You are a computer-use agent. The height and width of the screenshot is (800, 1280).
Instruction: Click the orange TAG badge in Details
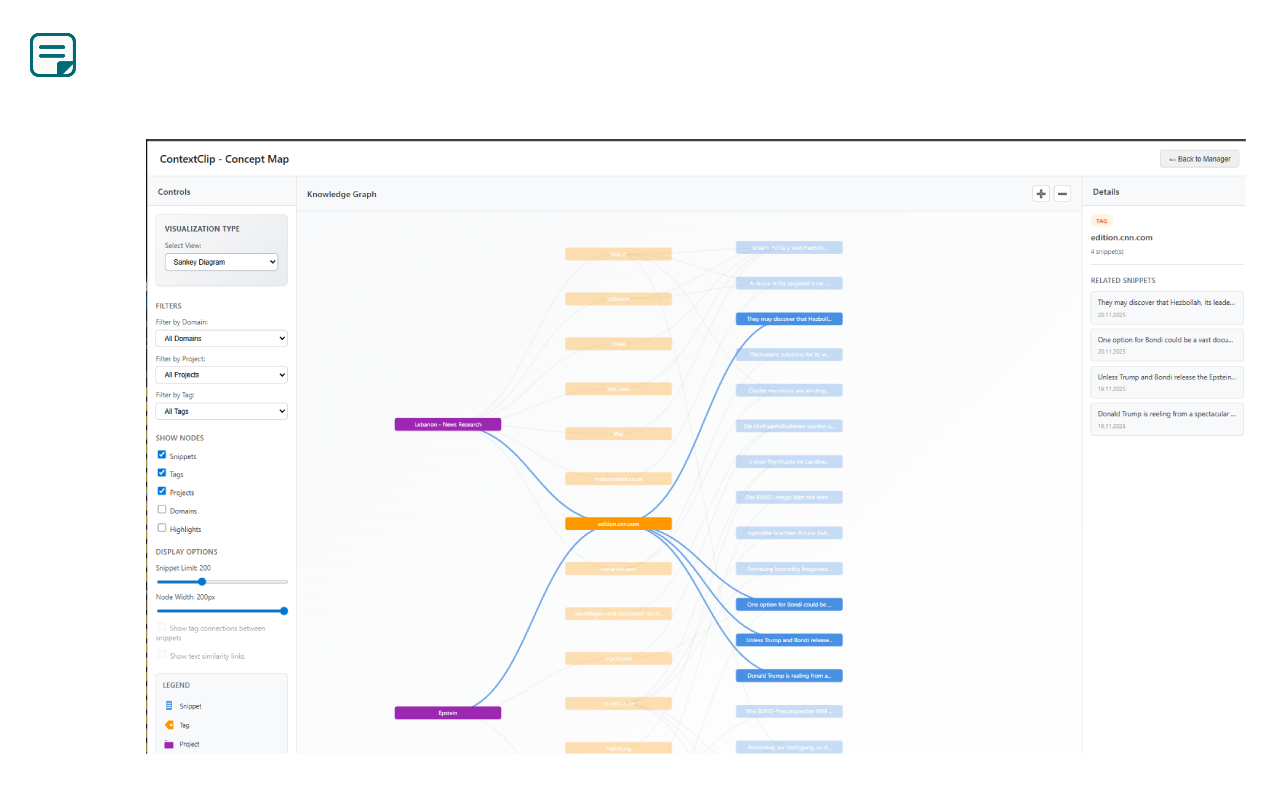tap(1101, 220)
